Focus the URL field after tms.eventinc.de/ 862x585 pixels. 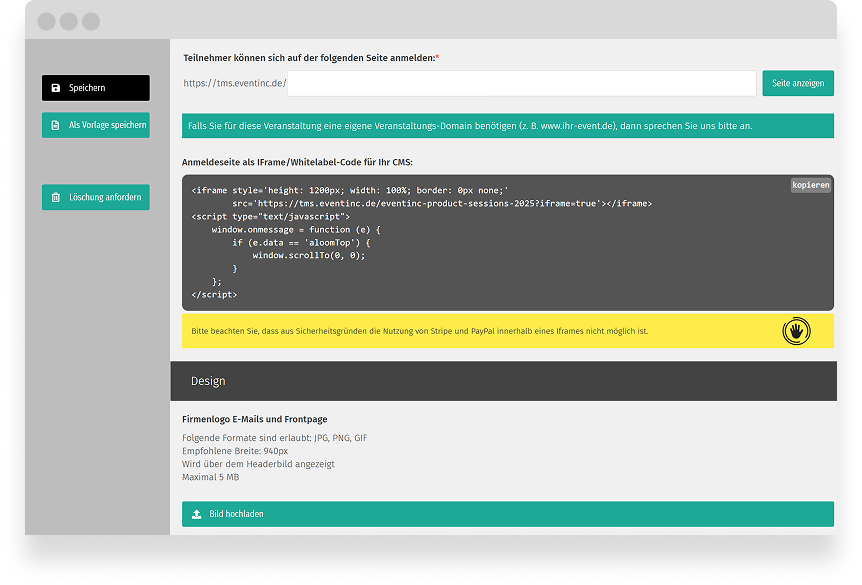(521, 83)
